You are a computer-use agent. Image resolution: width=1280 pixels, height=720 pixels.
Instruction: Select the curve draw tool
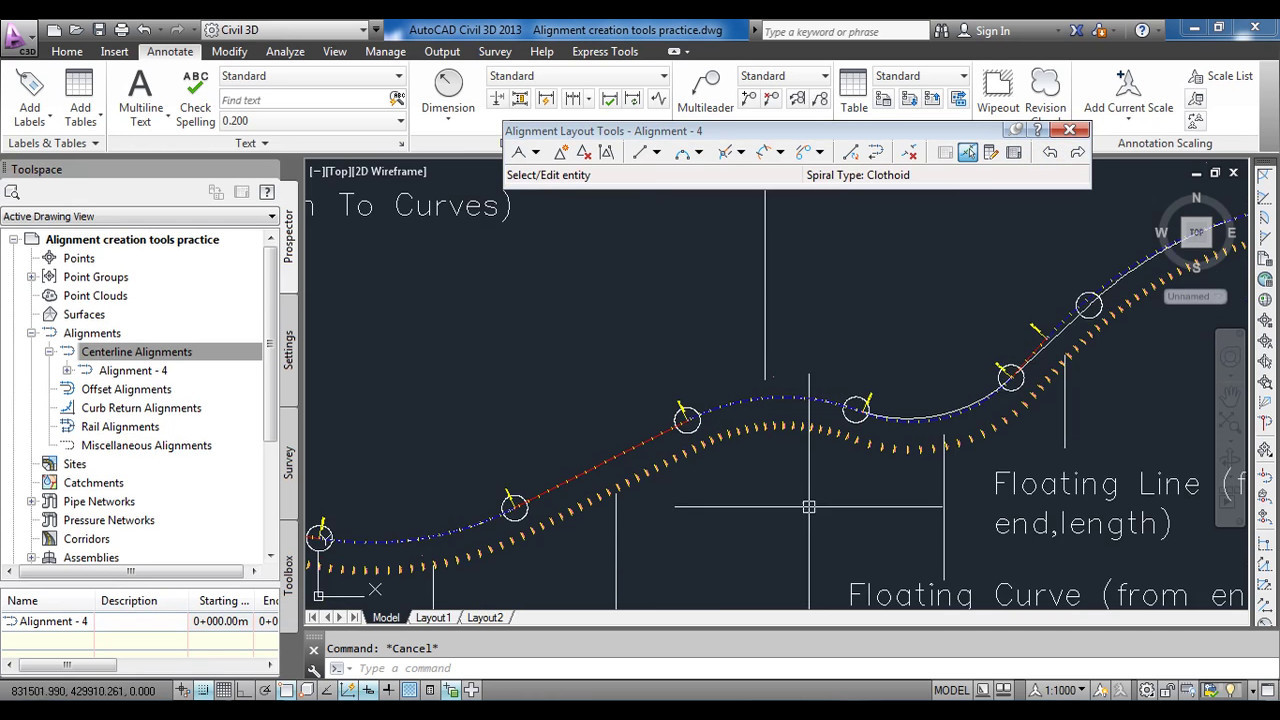click(682, 152)
